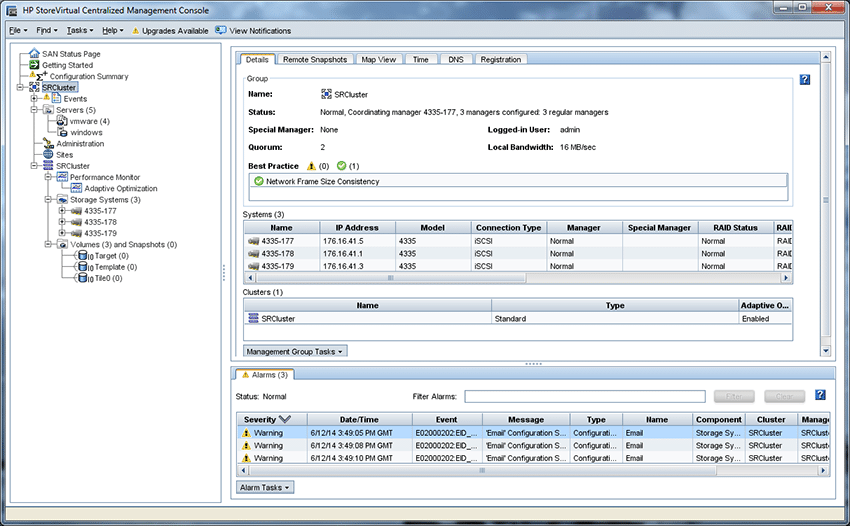This screenshot has height=526, width=850.
Task: Switch to the Map View tab
Action: (379, 59)
